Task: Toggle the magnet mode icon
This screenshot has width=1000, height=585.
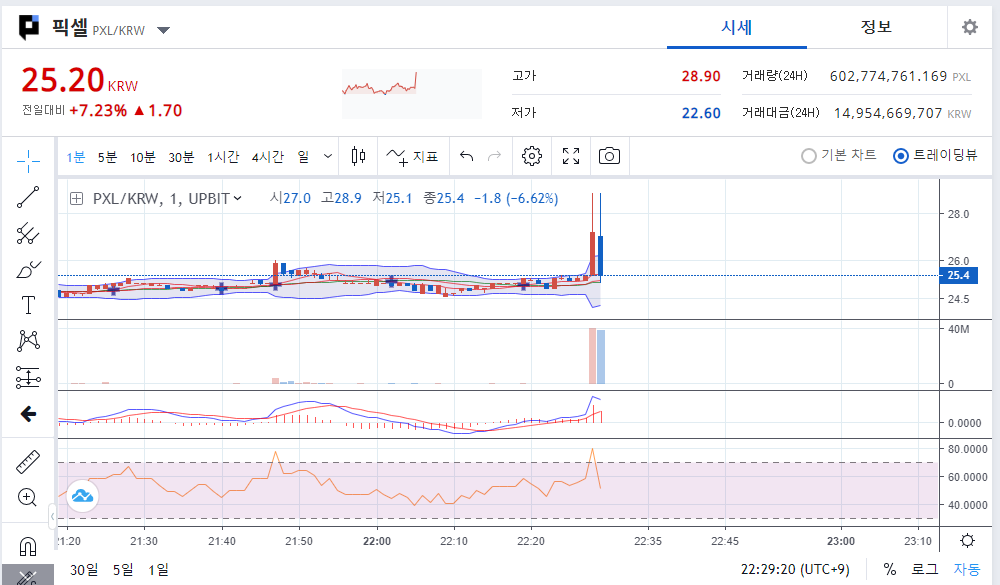Action: click(x=28, y=546)
